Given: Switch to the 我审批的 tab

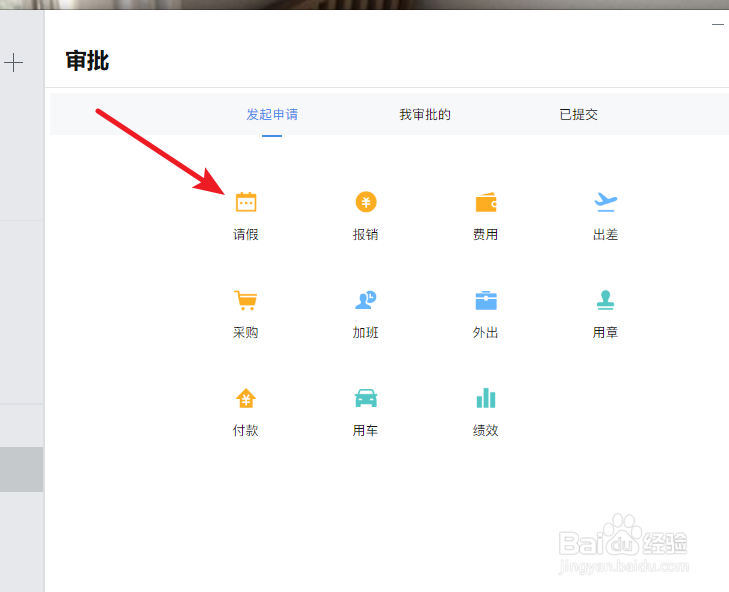Looking at the screenshot, I should pos(425,114).
